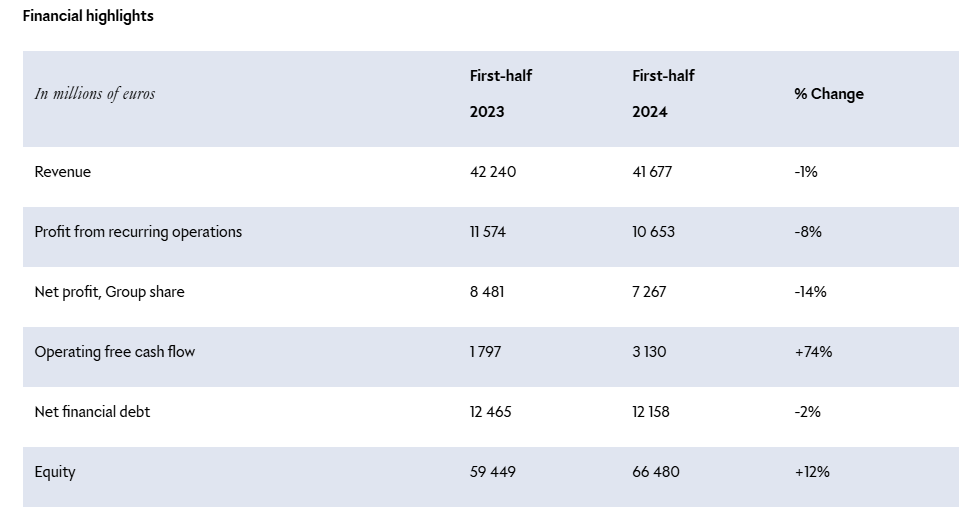Select the First-half 2023 column header

(500, 94)
